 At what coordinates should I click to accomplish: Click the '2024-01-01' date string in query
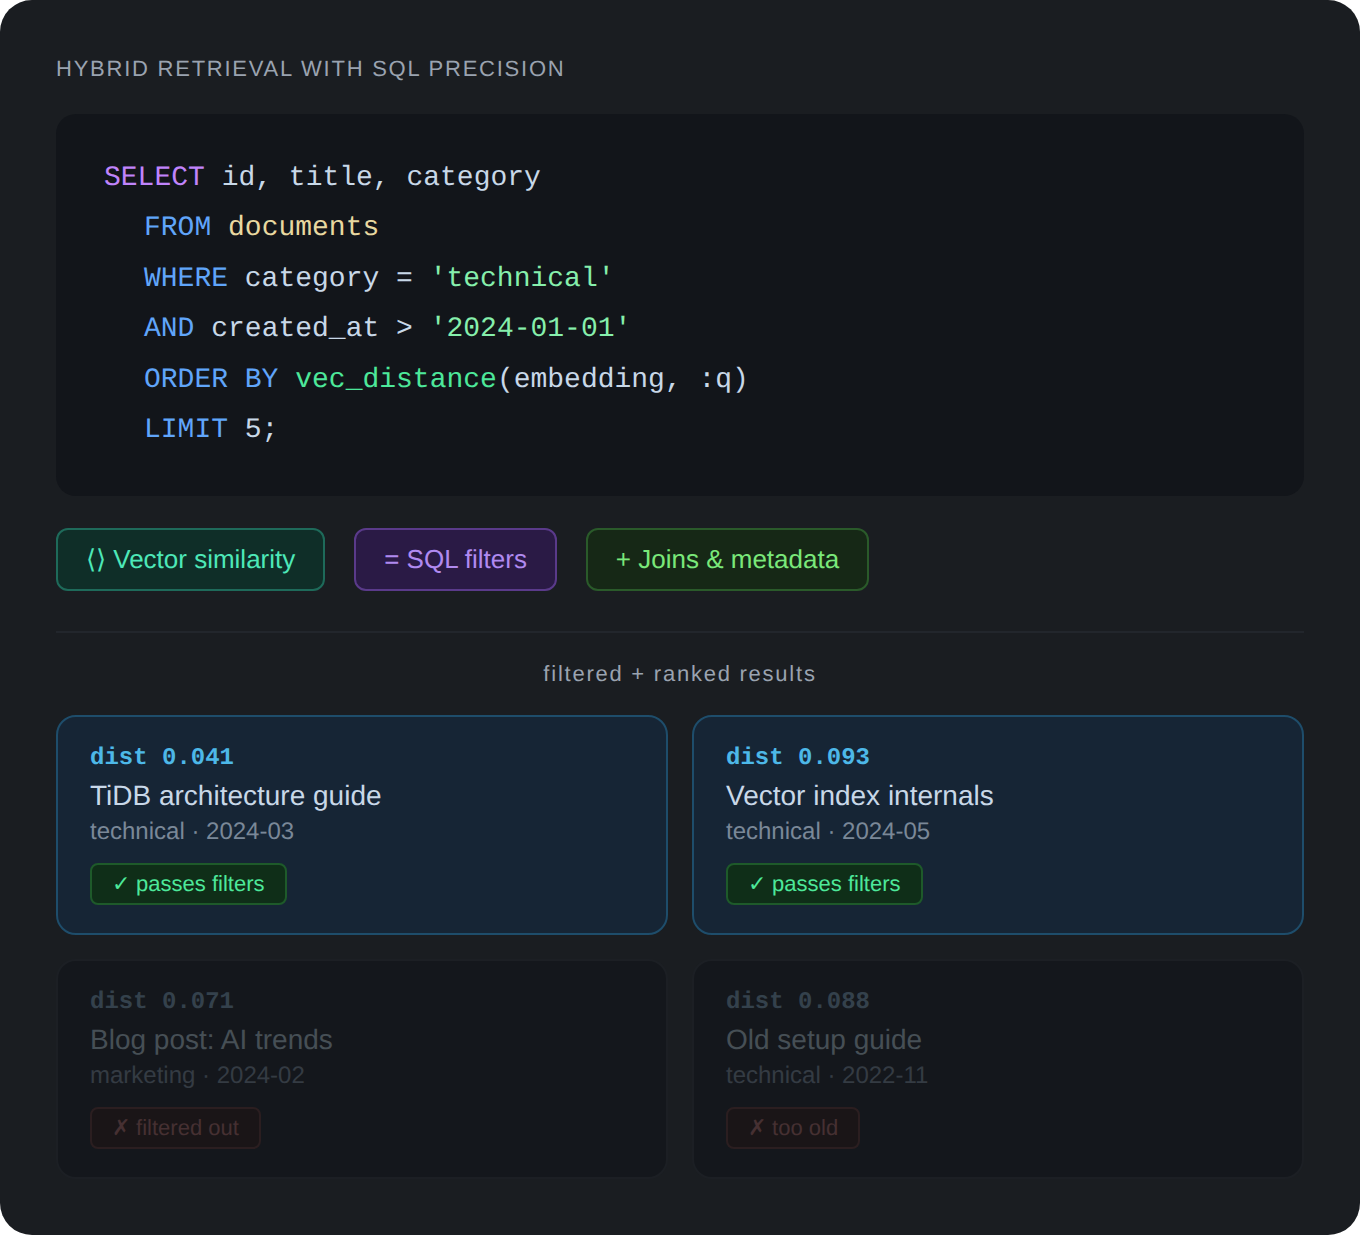pos(530,328)
